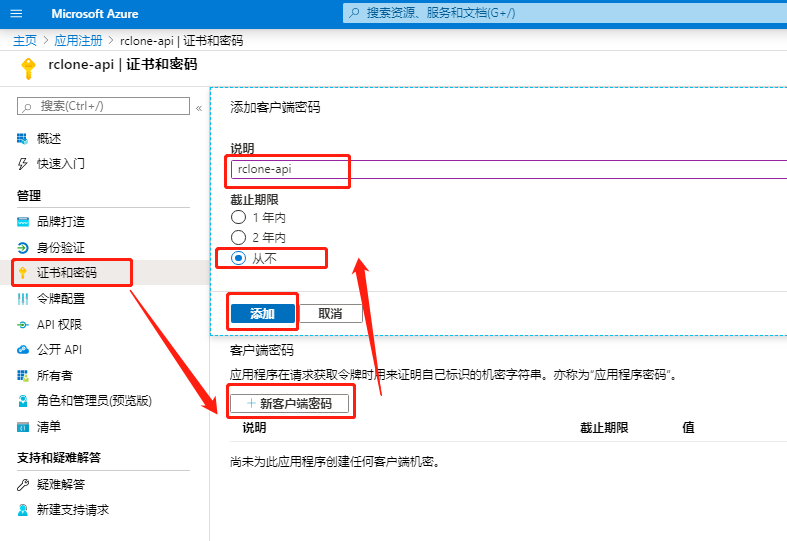Click the API 权限 icon
The height and width of the screenshot is (541, 787).
[x=23, y=325]
